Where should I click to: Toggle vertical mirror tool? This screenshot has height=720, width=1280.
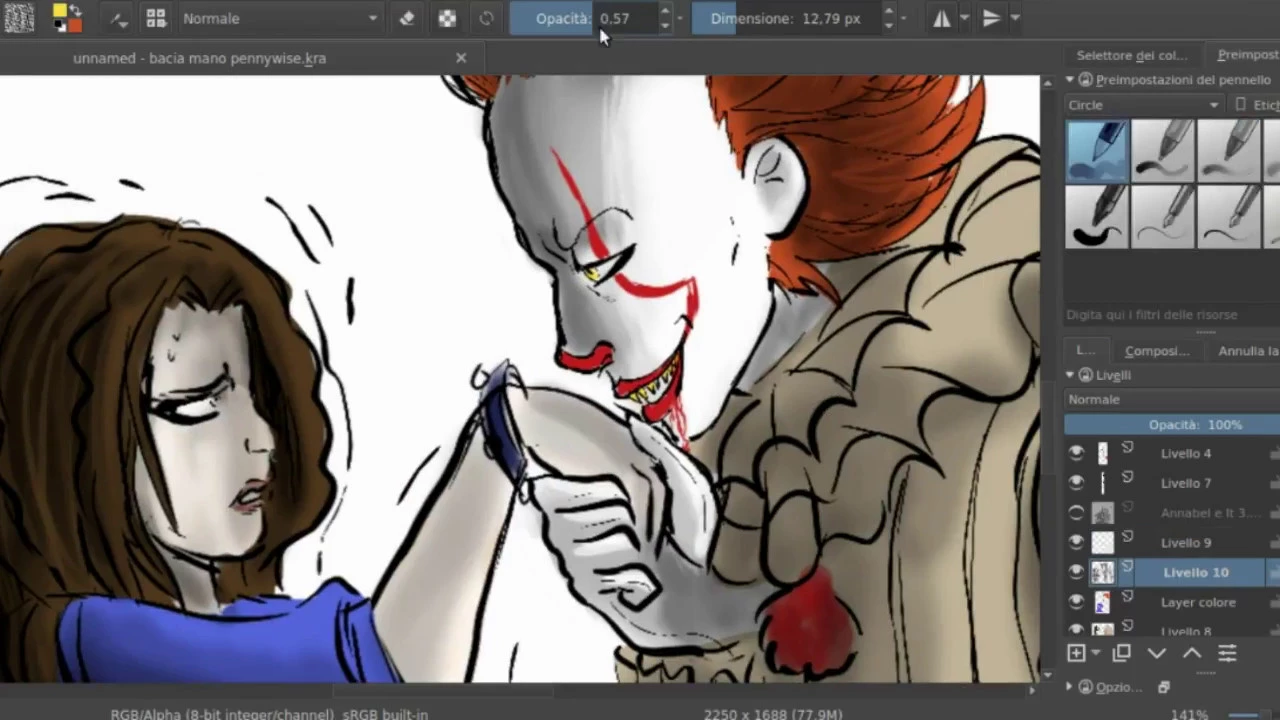991,18
